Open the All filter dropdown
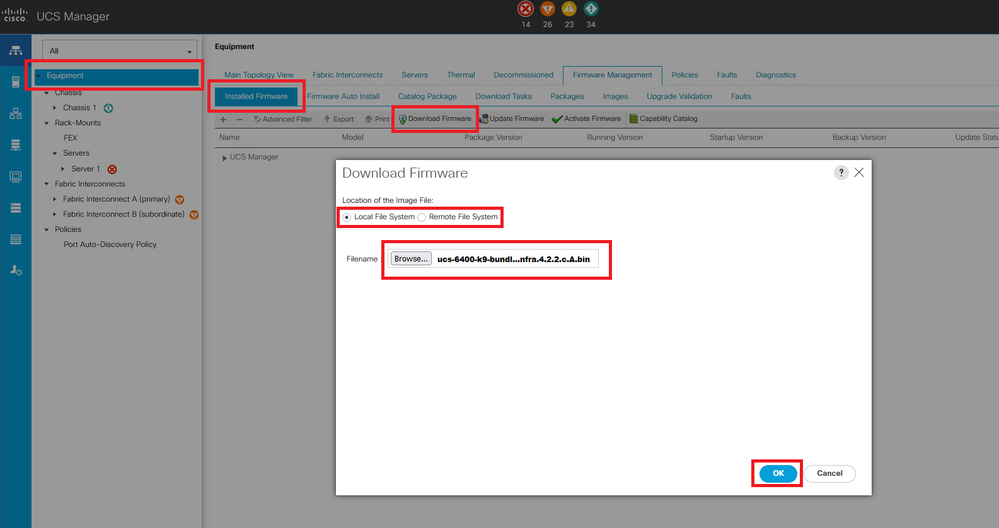This screenshot has width=999, height=528. [x=120, y=51]
